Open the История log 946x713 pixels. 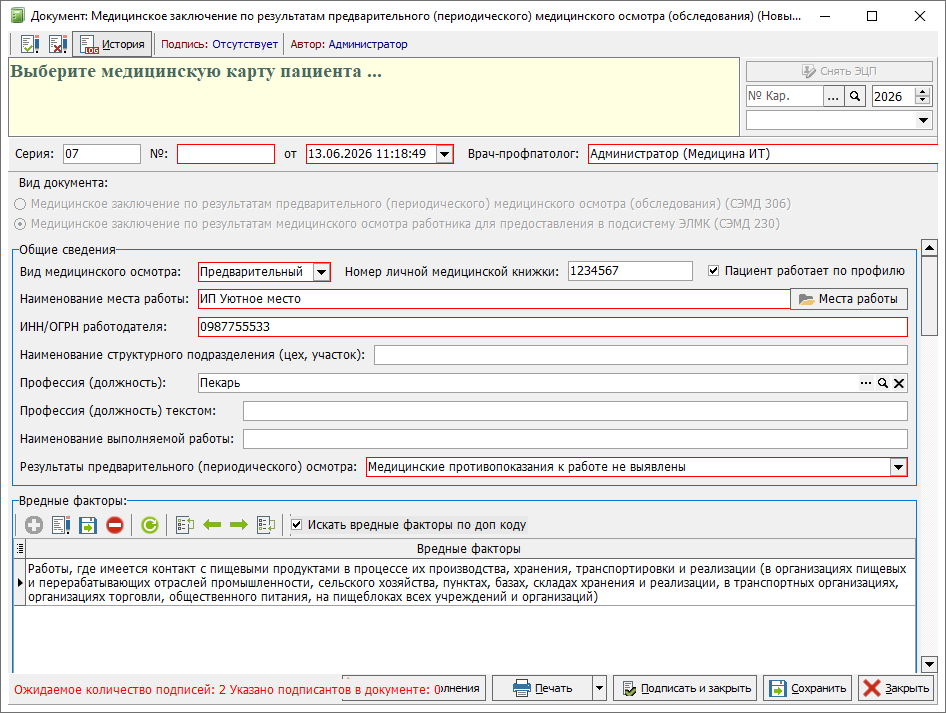pos(112,44)
